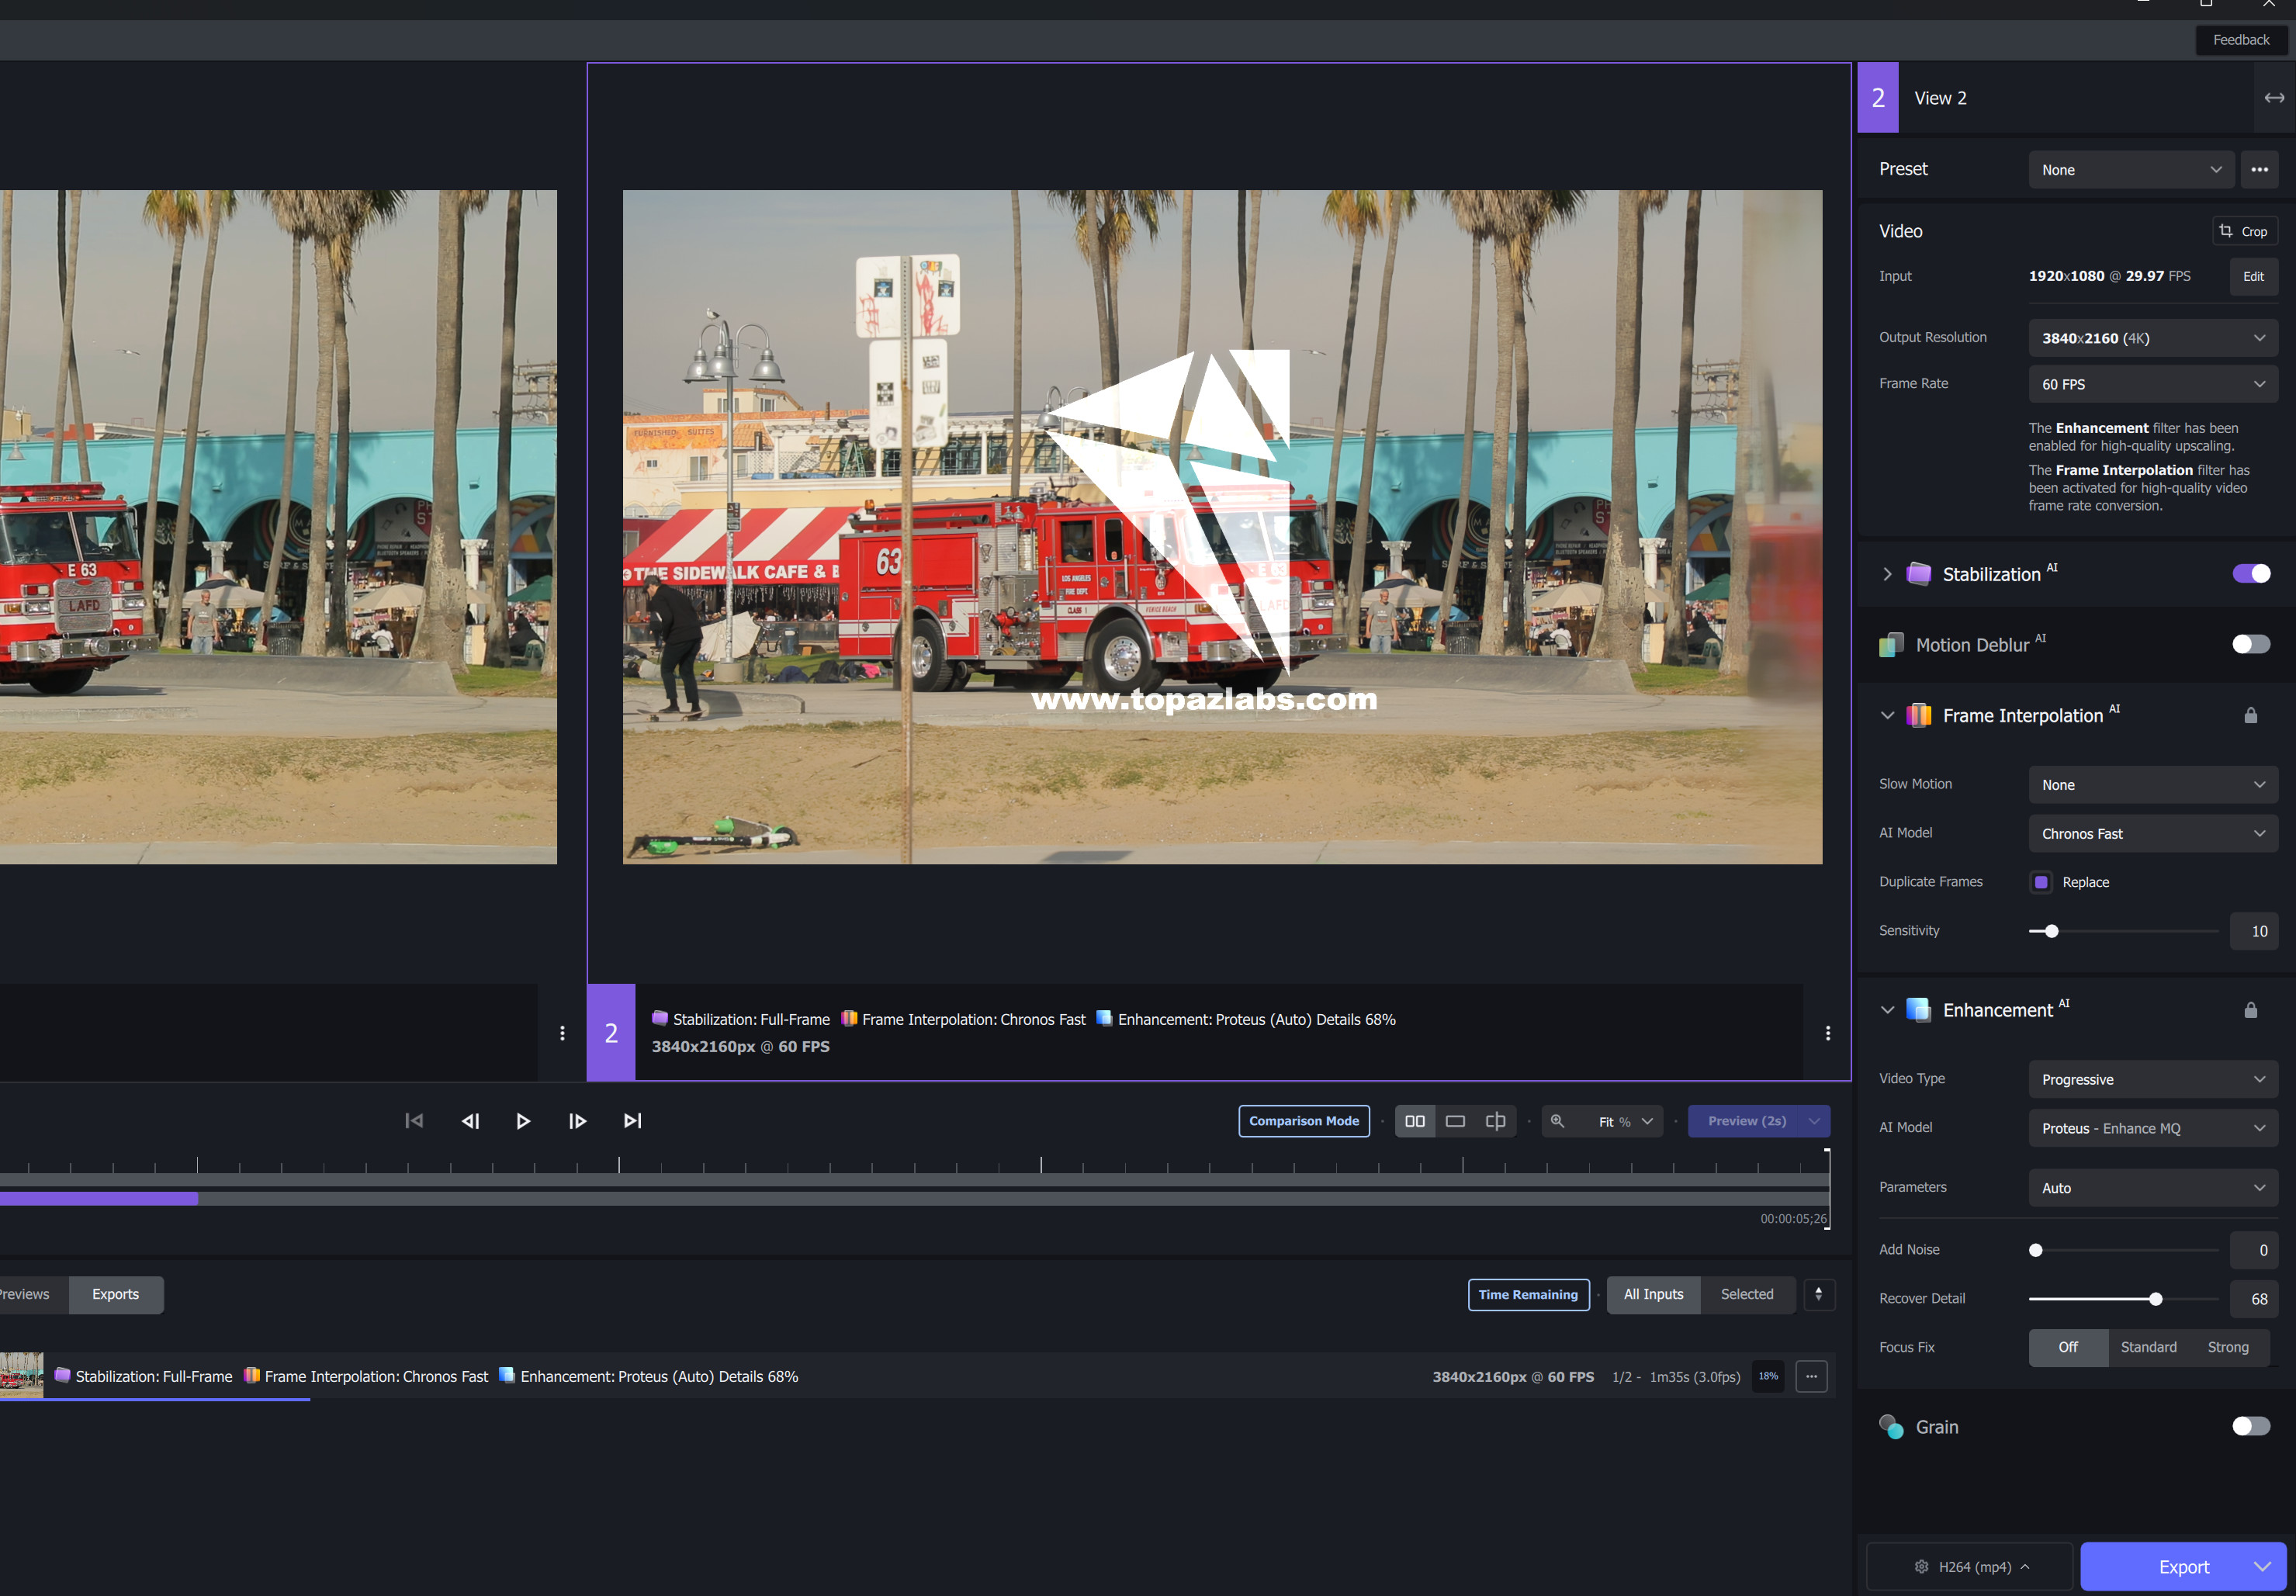Image resolution: width=2296 pixels, height=1596 pixels.
Task: Click the Crop icon button
Action: tap(2243, 231)
